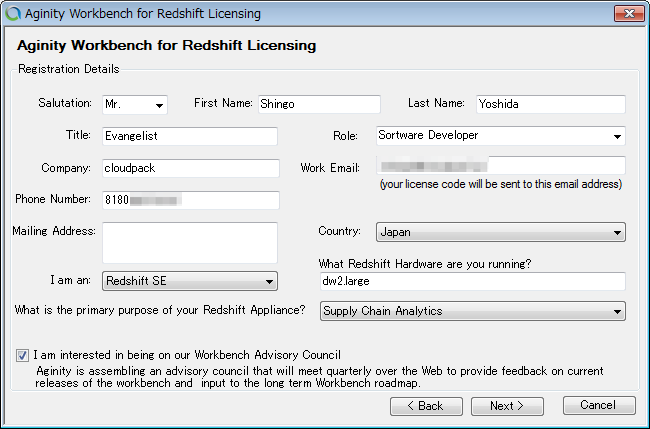Viewport: 650px width, 429px height.
Task: Click the Last Name field containing Yoshida
Action: [x=551, y=104]
